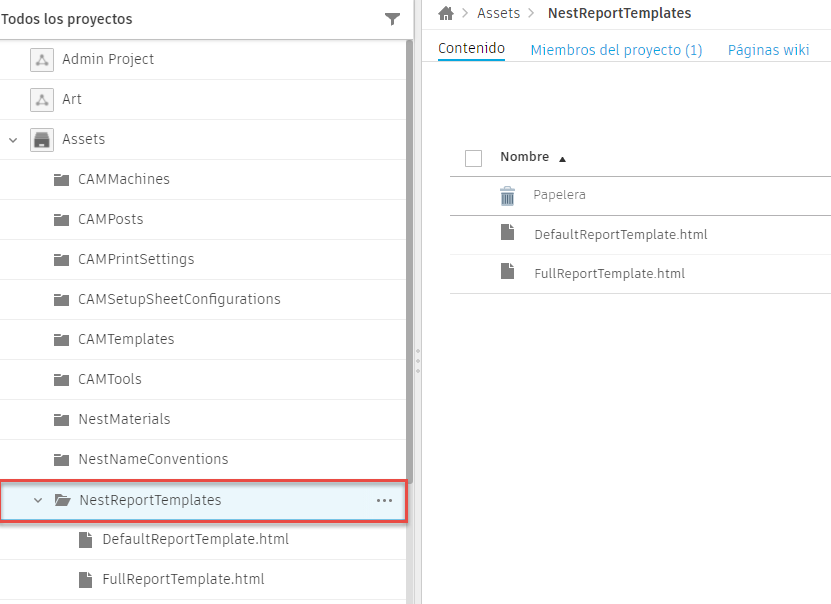This screenshot has width=831, height=604.
Task: Click the project tree vertical scrollbar
Action: [x=409, y=250]
